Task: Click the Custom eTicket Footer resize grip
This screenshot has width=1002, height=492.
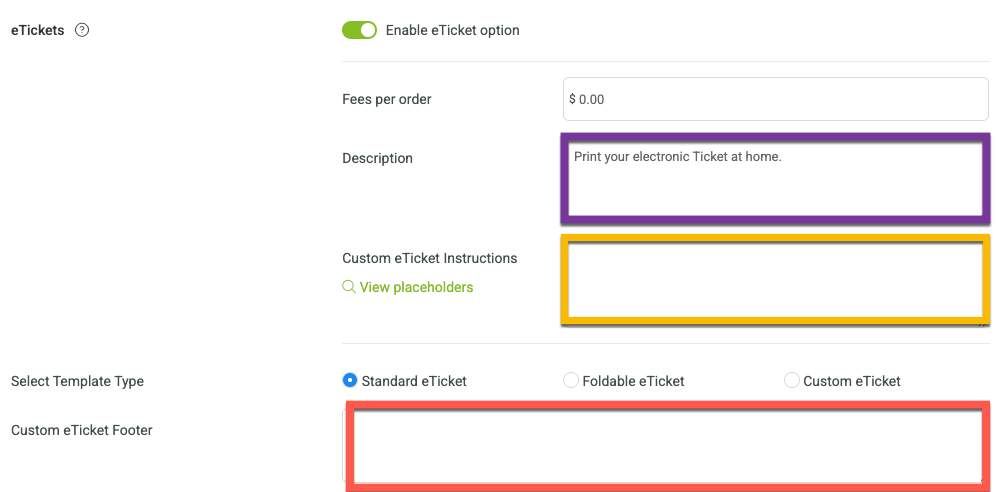Action: pyautogui.click(x=982, y=477)
